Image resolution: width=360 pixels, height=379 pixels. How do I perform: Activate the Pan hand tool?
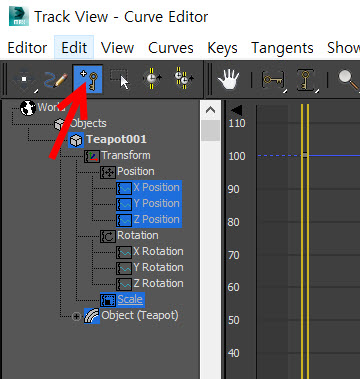tap(228, 80)
